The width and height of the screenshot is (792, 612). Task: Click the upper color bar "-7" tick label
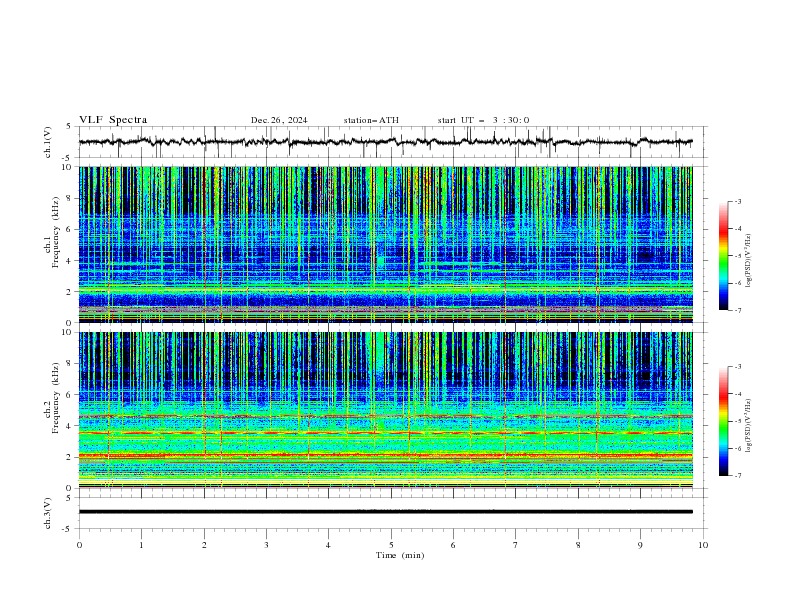coord(737,310)
